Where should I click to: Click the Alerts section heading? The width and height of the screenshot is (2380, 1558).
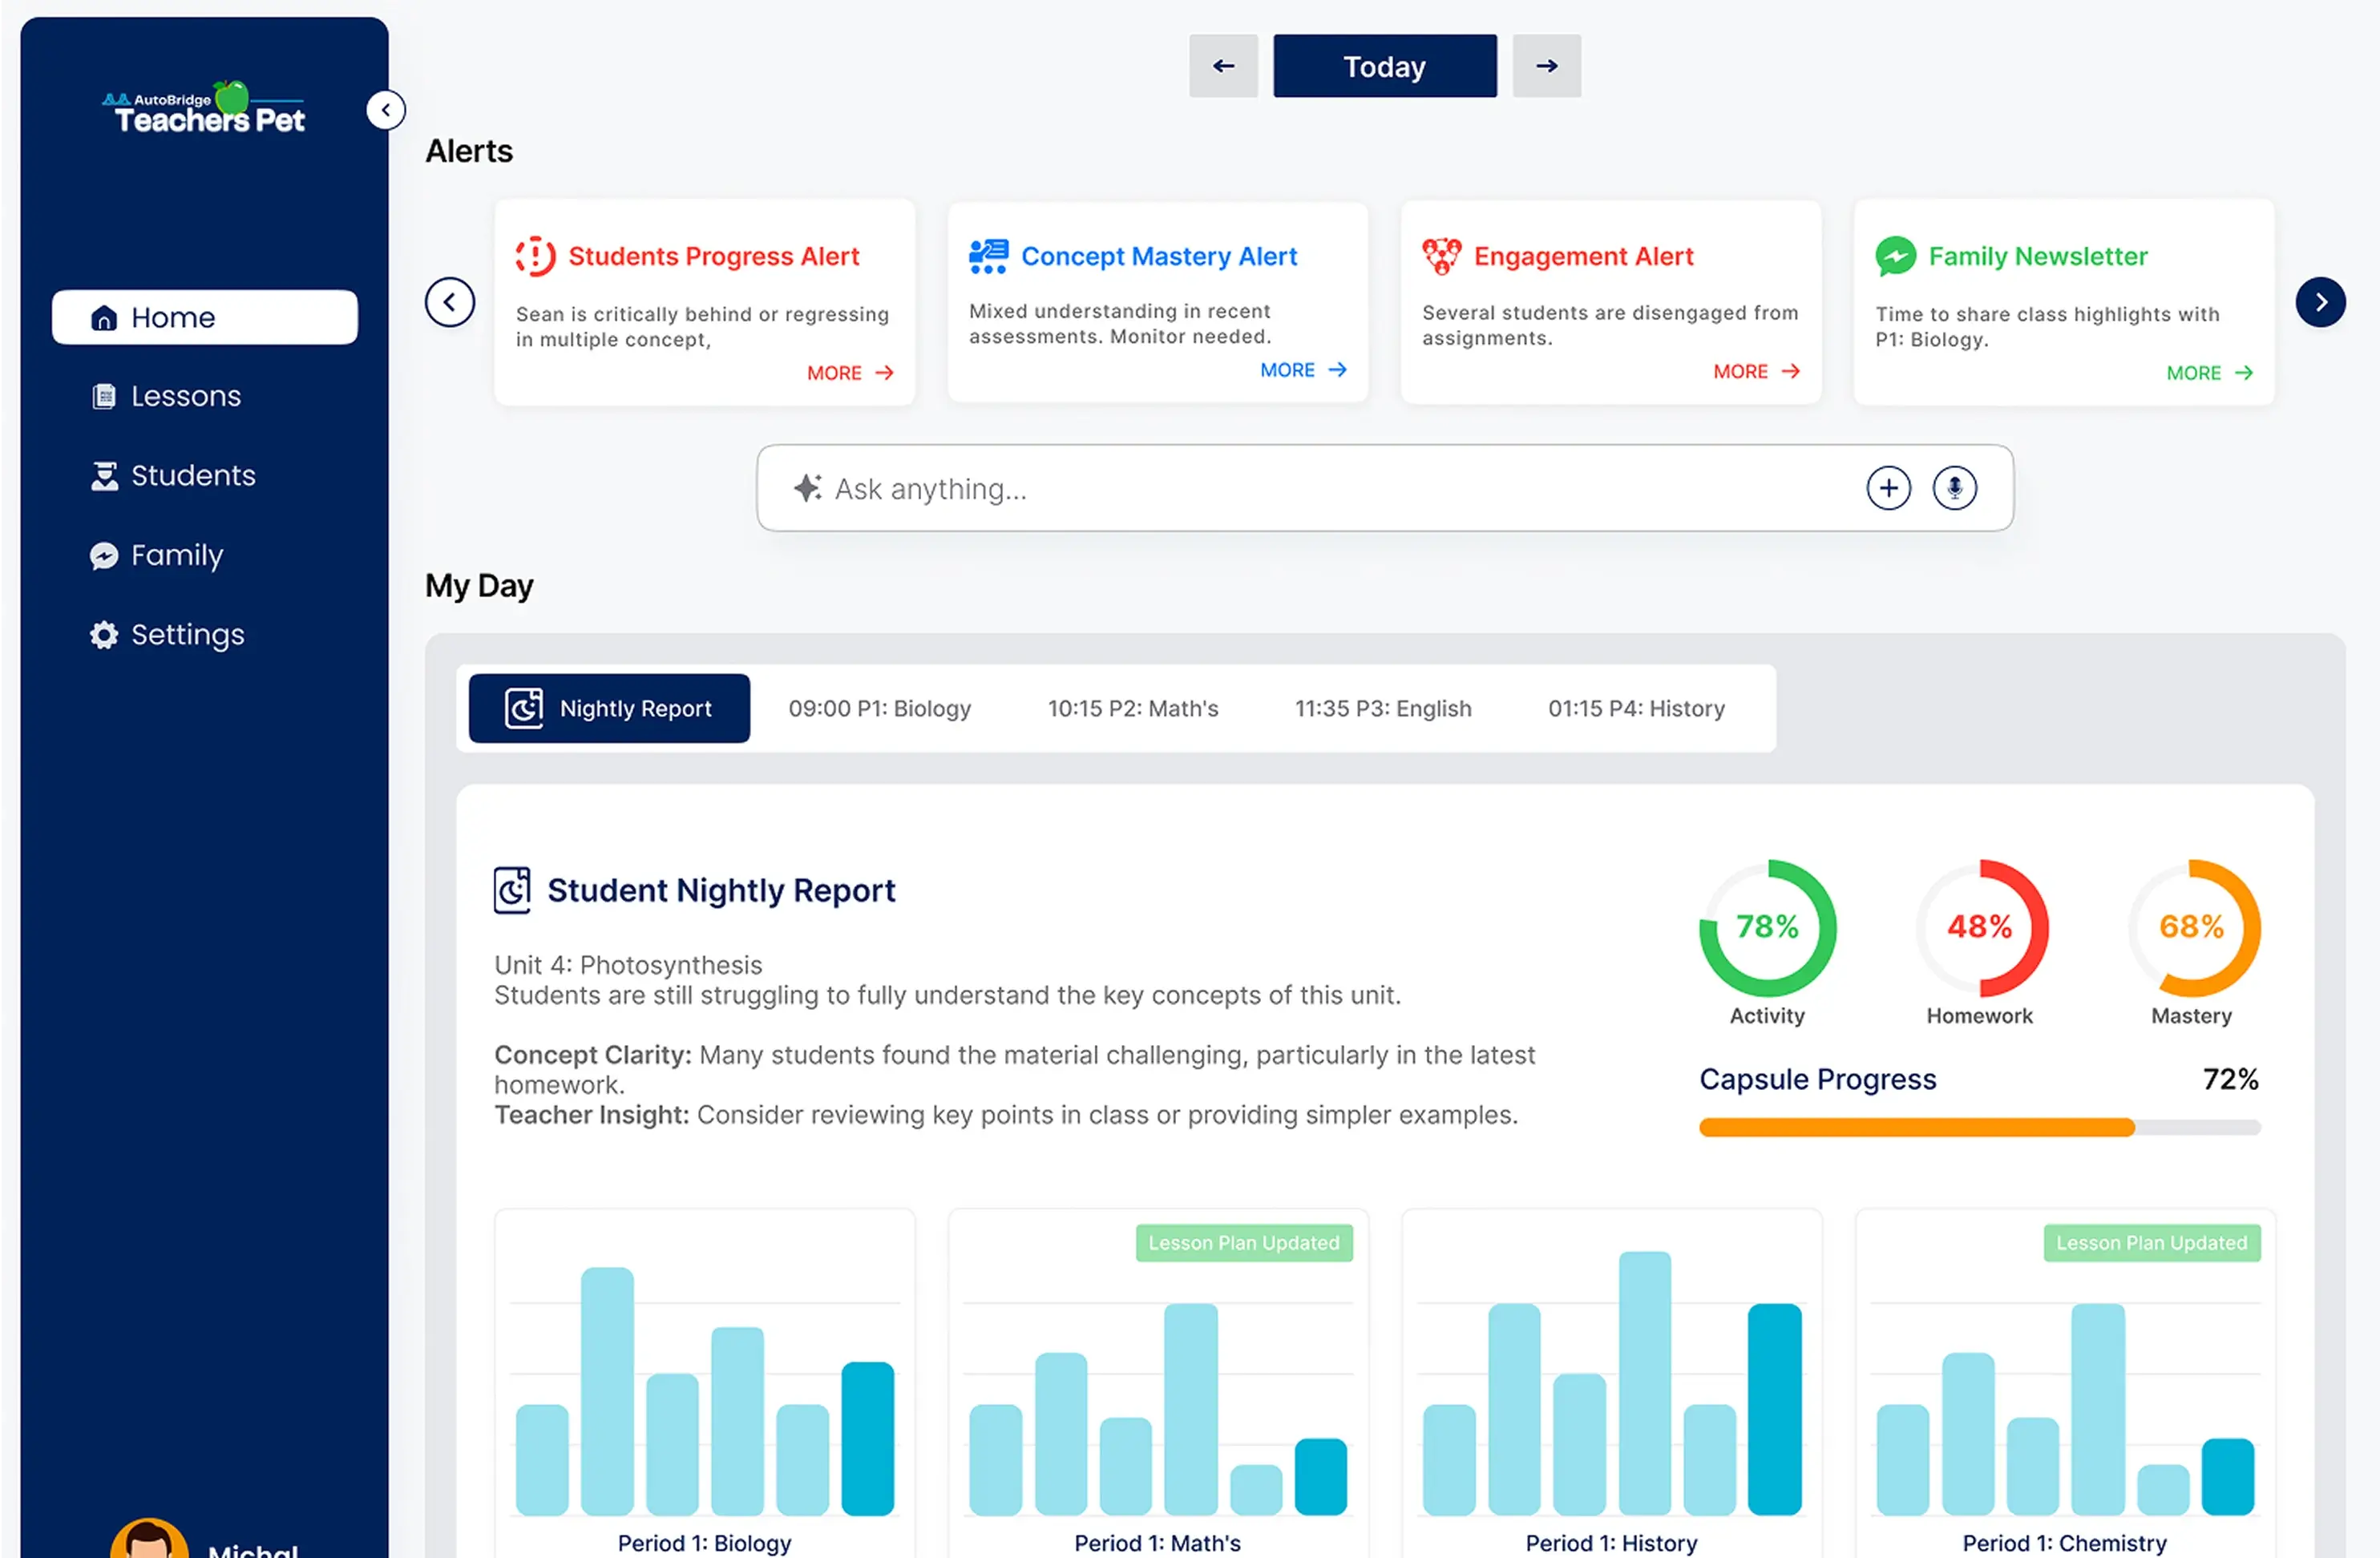[469, 151]
